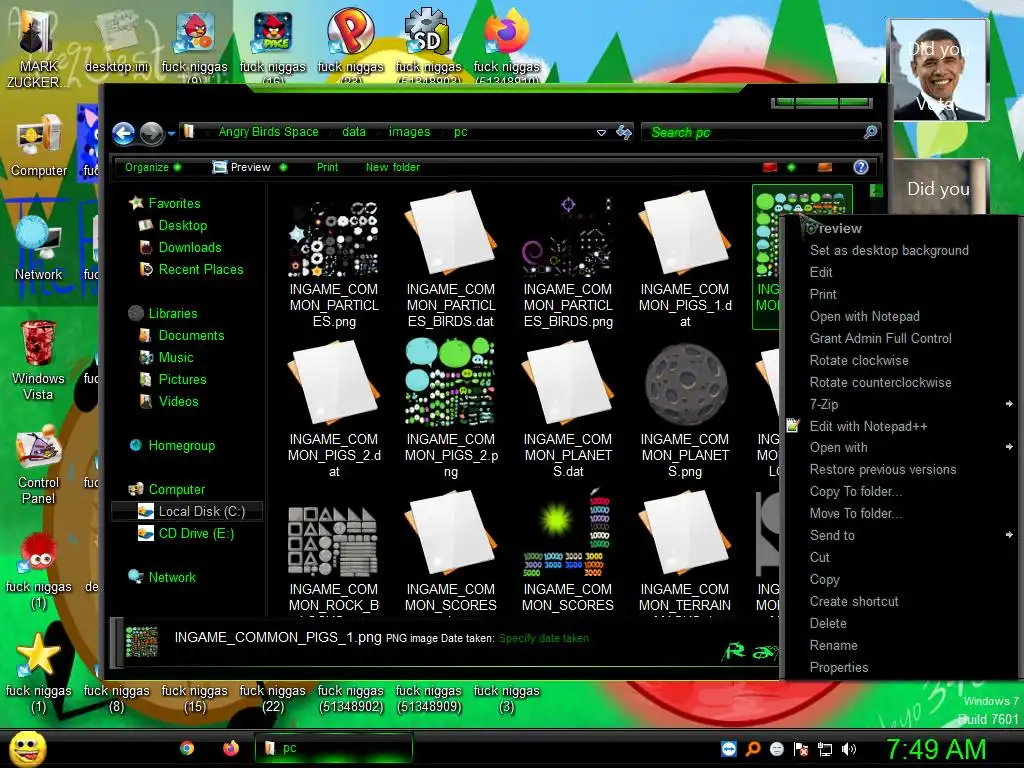Image resolution: width=1024 pixels, height=768 pixels.
Task: Launch Firefox from the taskbar
Action: click(231, 748)
